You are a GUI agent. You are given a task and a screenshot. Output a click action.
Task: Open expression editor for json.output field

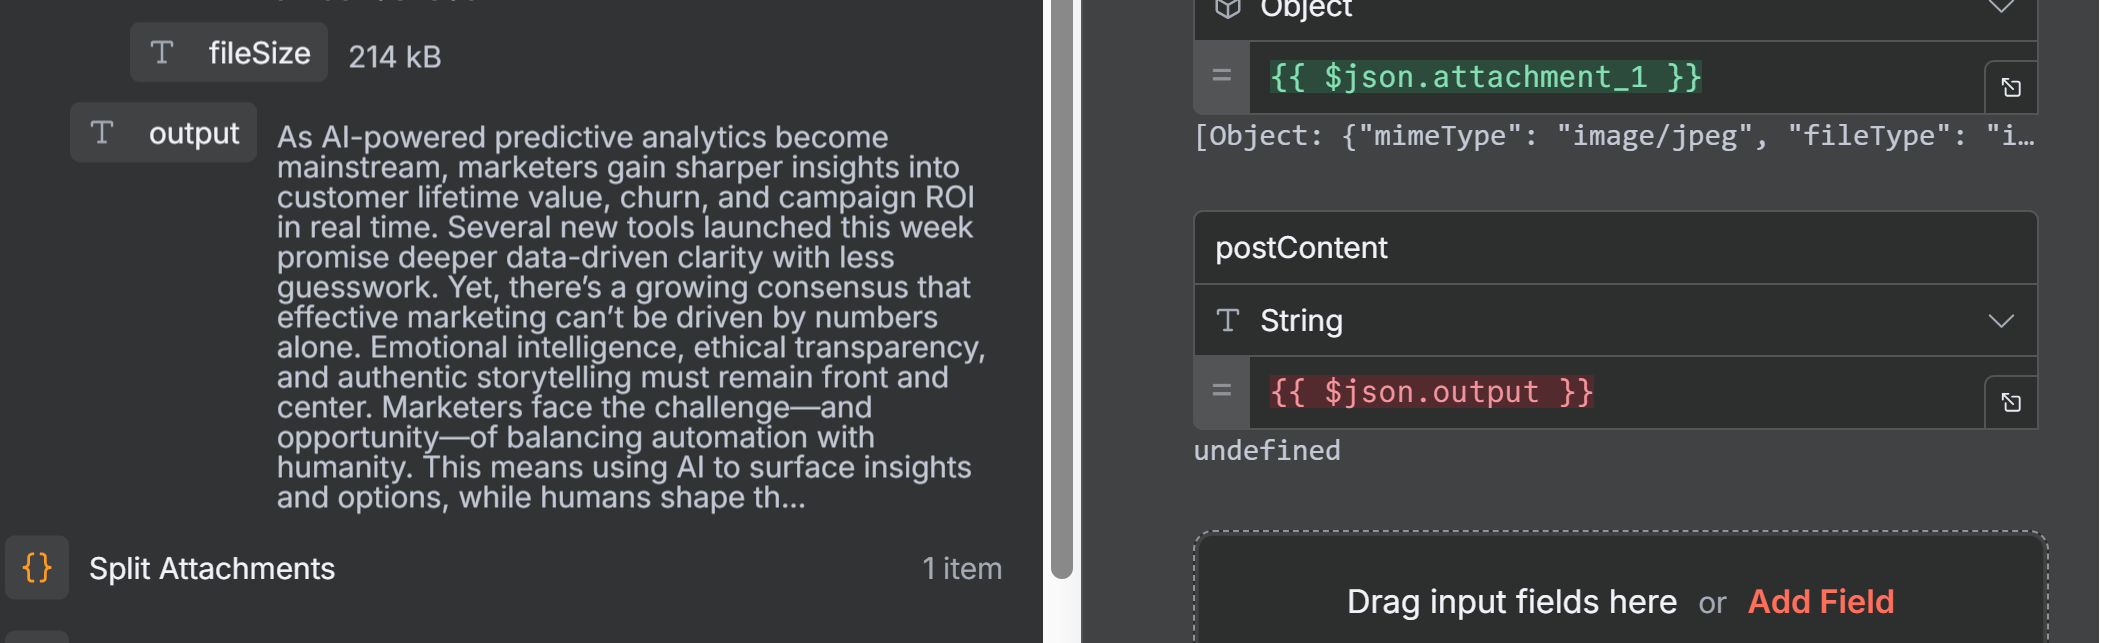click(2011, 402)
